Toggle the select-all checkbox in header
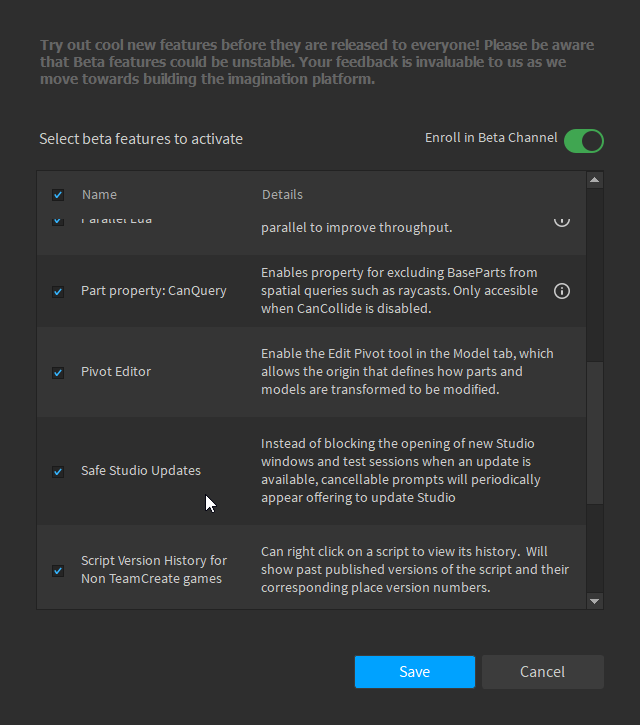 coord(58,195)
